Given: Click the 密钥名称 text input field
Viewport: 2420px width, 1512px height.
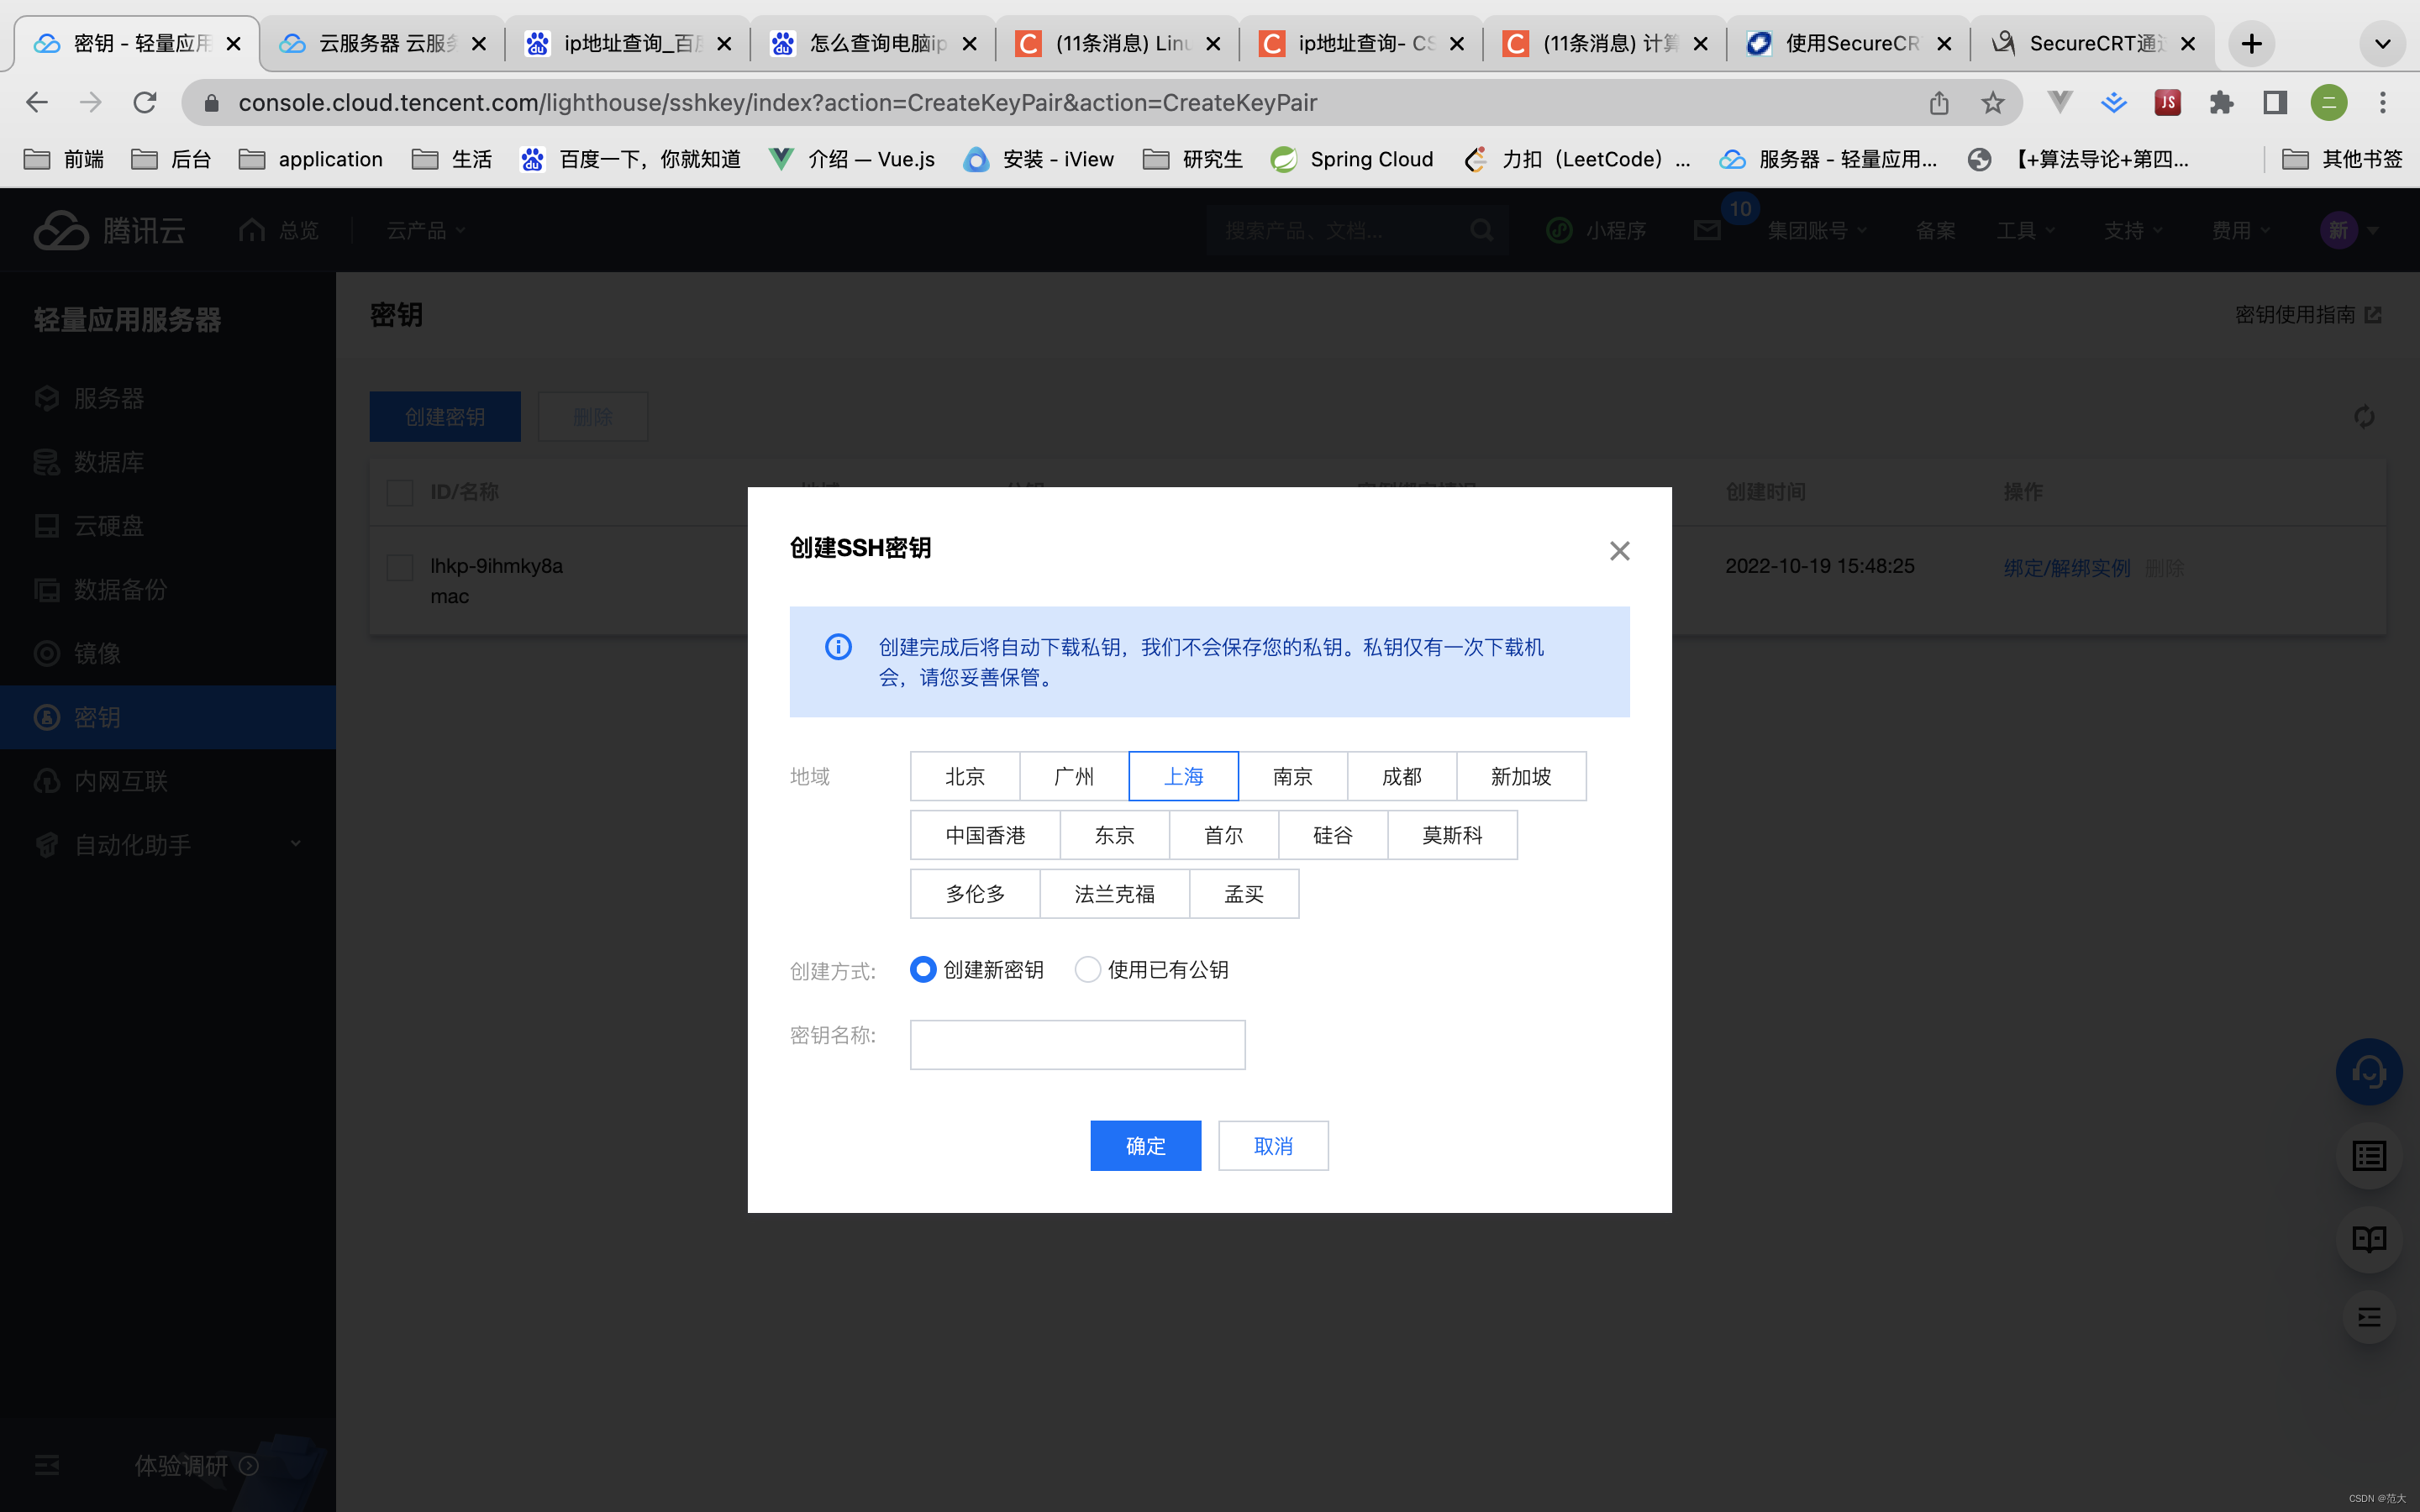Looking at the screenshot, I should pos(1077,1044).
